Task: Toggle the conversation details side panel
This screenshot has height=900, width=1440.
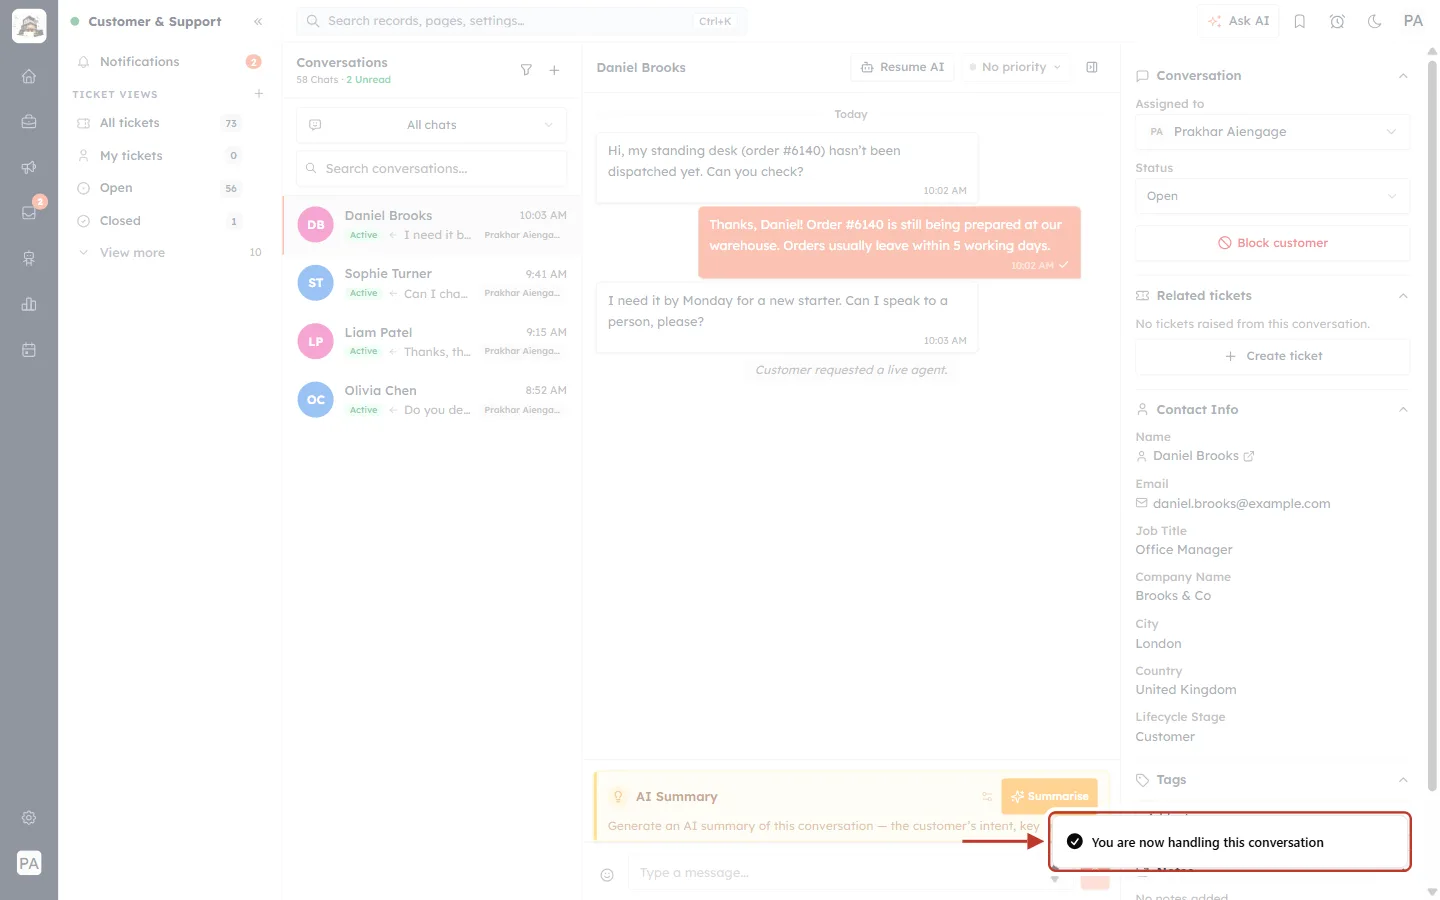Action: [1092, 67]
